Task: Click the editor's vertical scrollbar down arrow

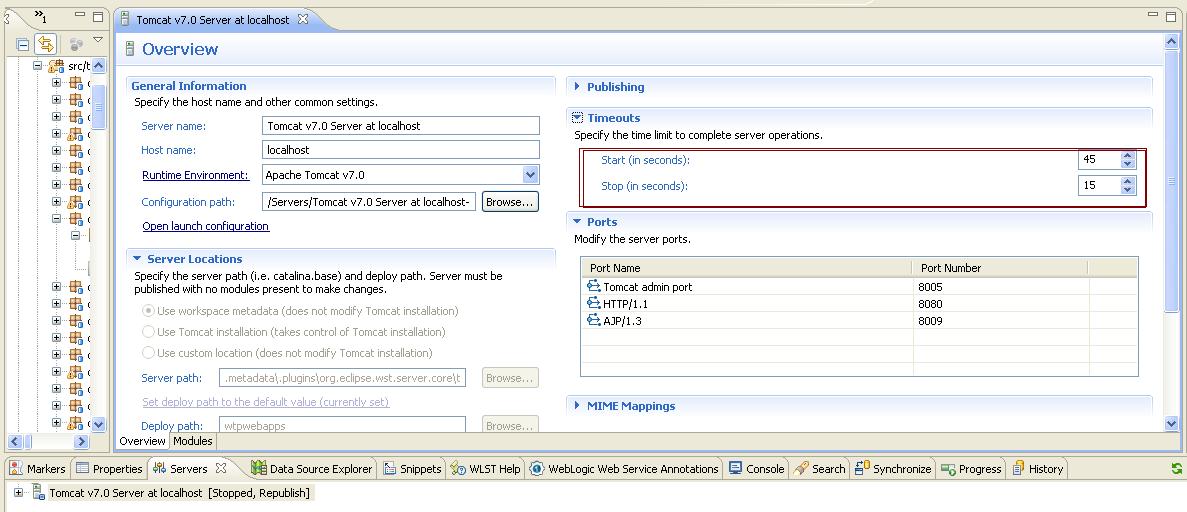Action: 1171,424
